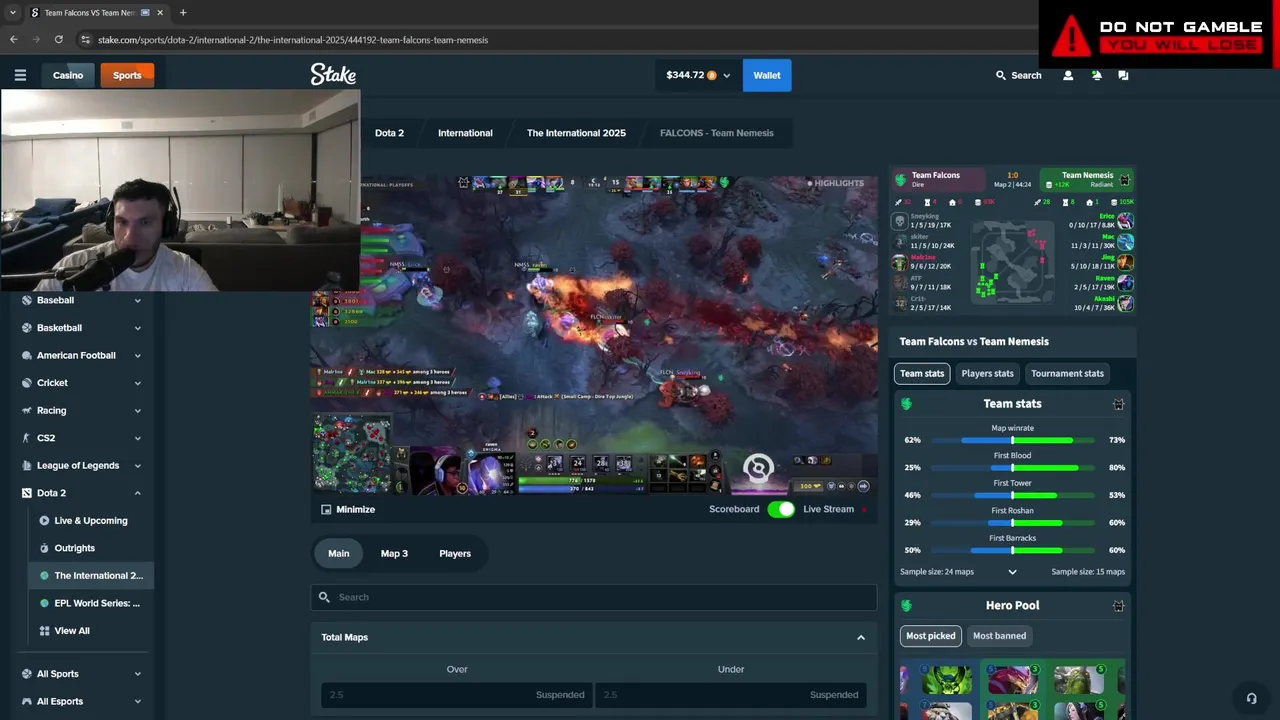The height and width of the screenshot is (720, 1280).
Task: Click the Stake logo
Action: tap(333, 75)
